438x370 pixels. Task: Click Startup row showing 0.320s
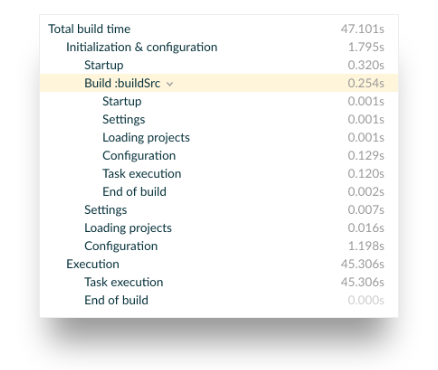pyautogui.click(x=219, y=65)
